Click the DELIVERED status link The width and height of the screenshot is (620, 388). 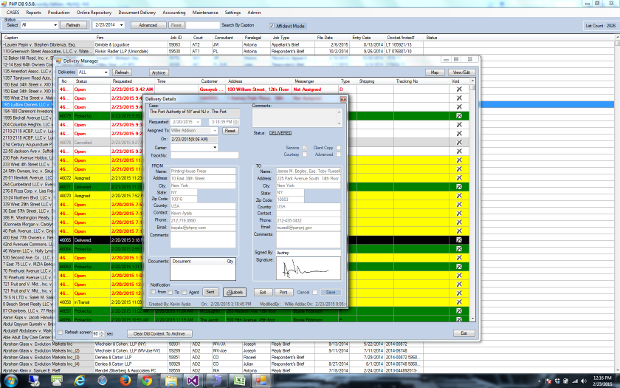pyautogui.click(x=280, y=133)
